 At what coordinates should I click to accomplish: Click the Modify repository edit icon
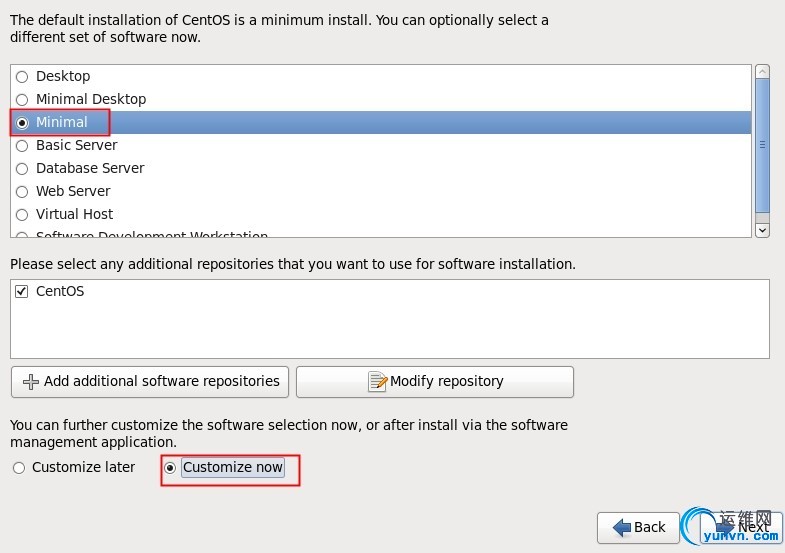coord(377,382)
